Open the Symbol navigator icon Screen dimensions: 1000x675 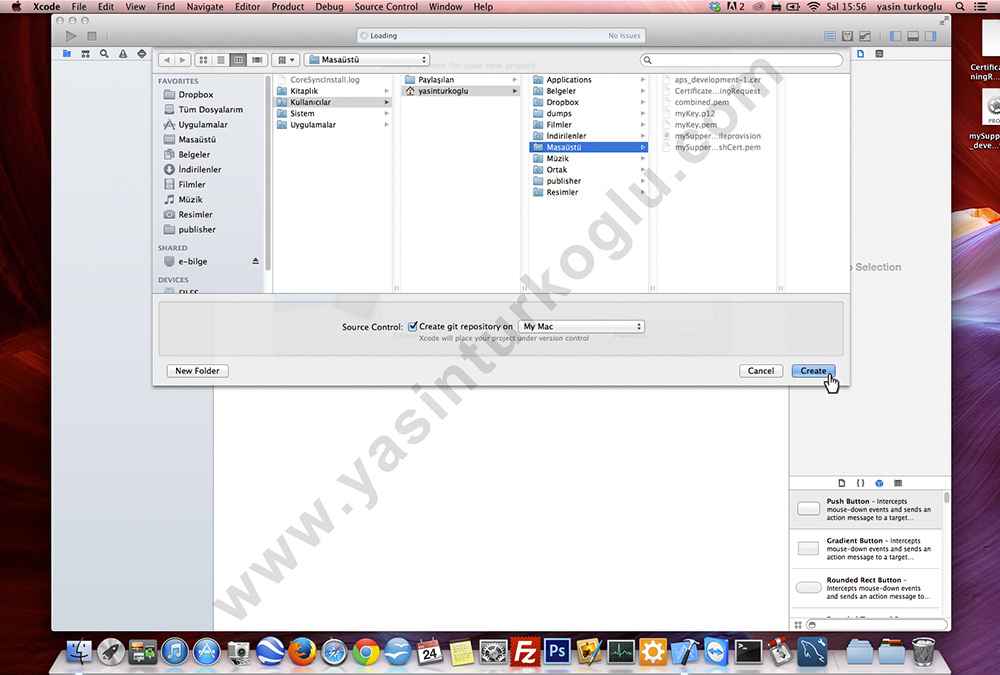[x=85, y=54]
